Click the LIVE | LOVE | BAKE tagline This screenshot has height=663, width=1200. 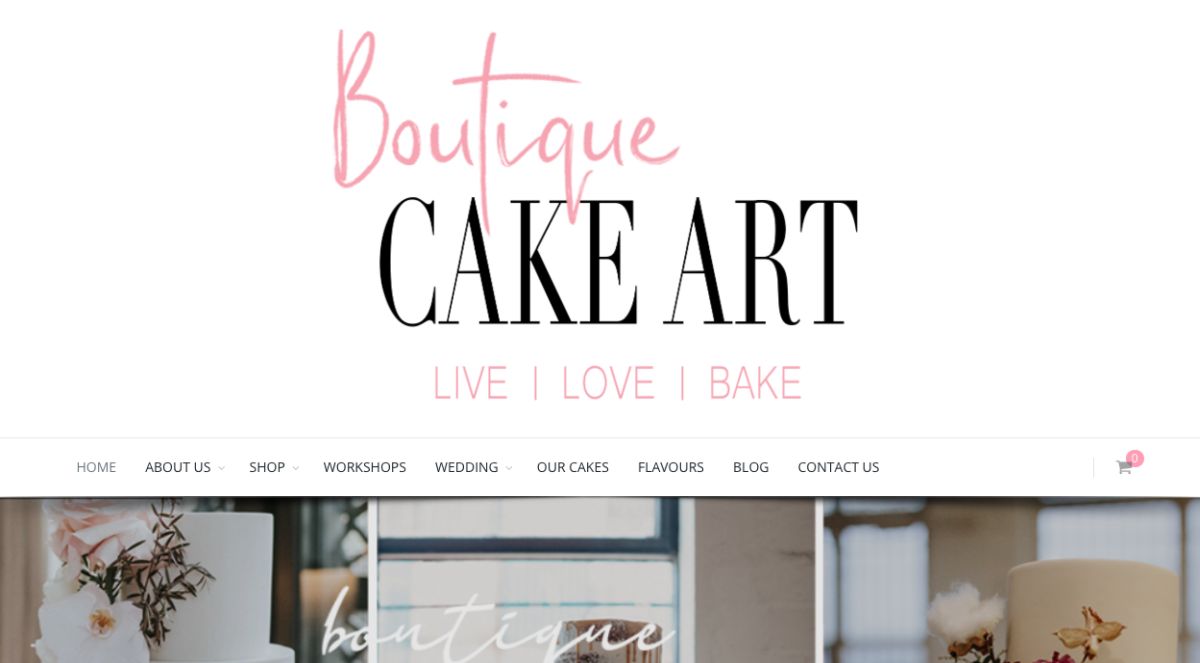coord(617,384)
